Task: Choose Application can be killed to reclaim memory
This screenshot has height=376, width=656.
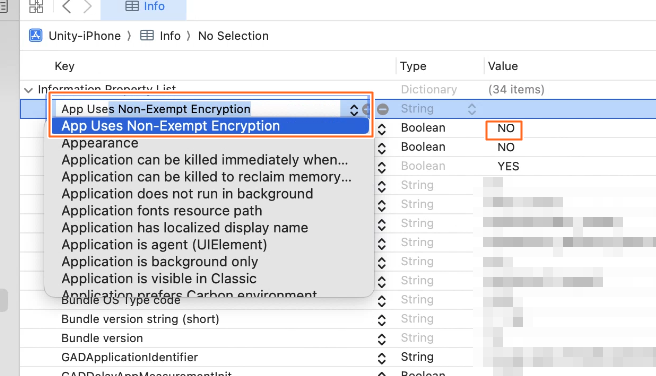Action: pyautogui.click(x=206, y=177)
